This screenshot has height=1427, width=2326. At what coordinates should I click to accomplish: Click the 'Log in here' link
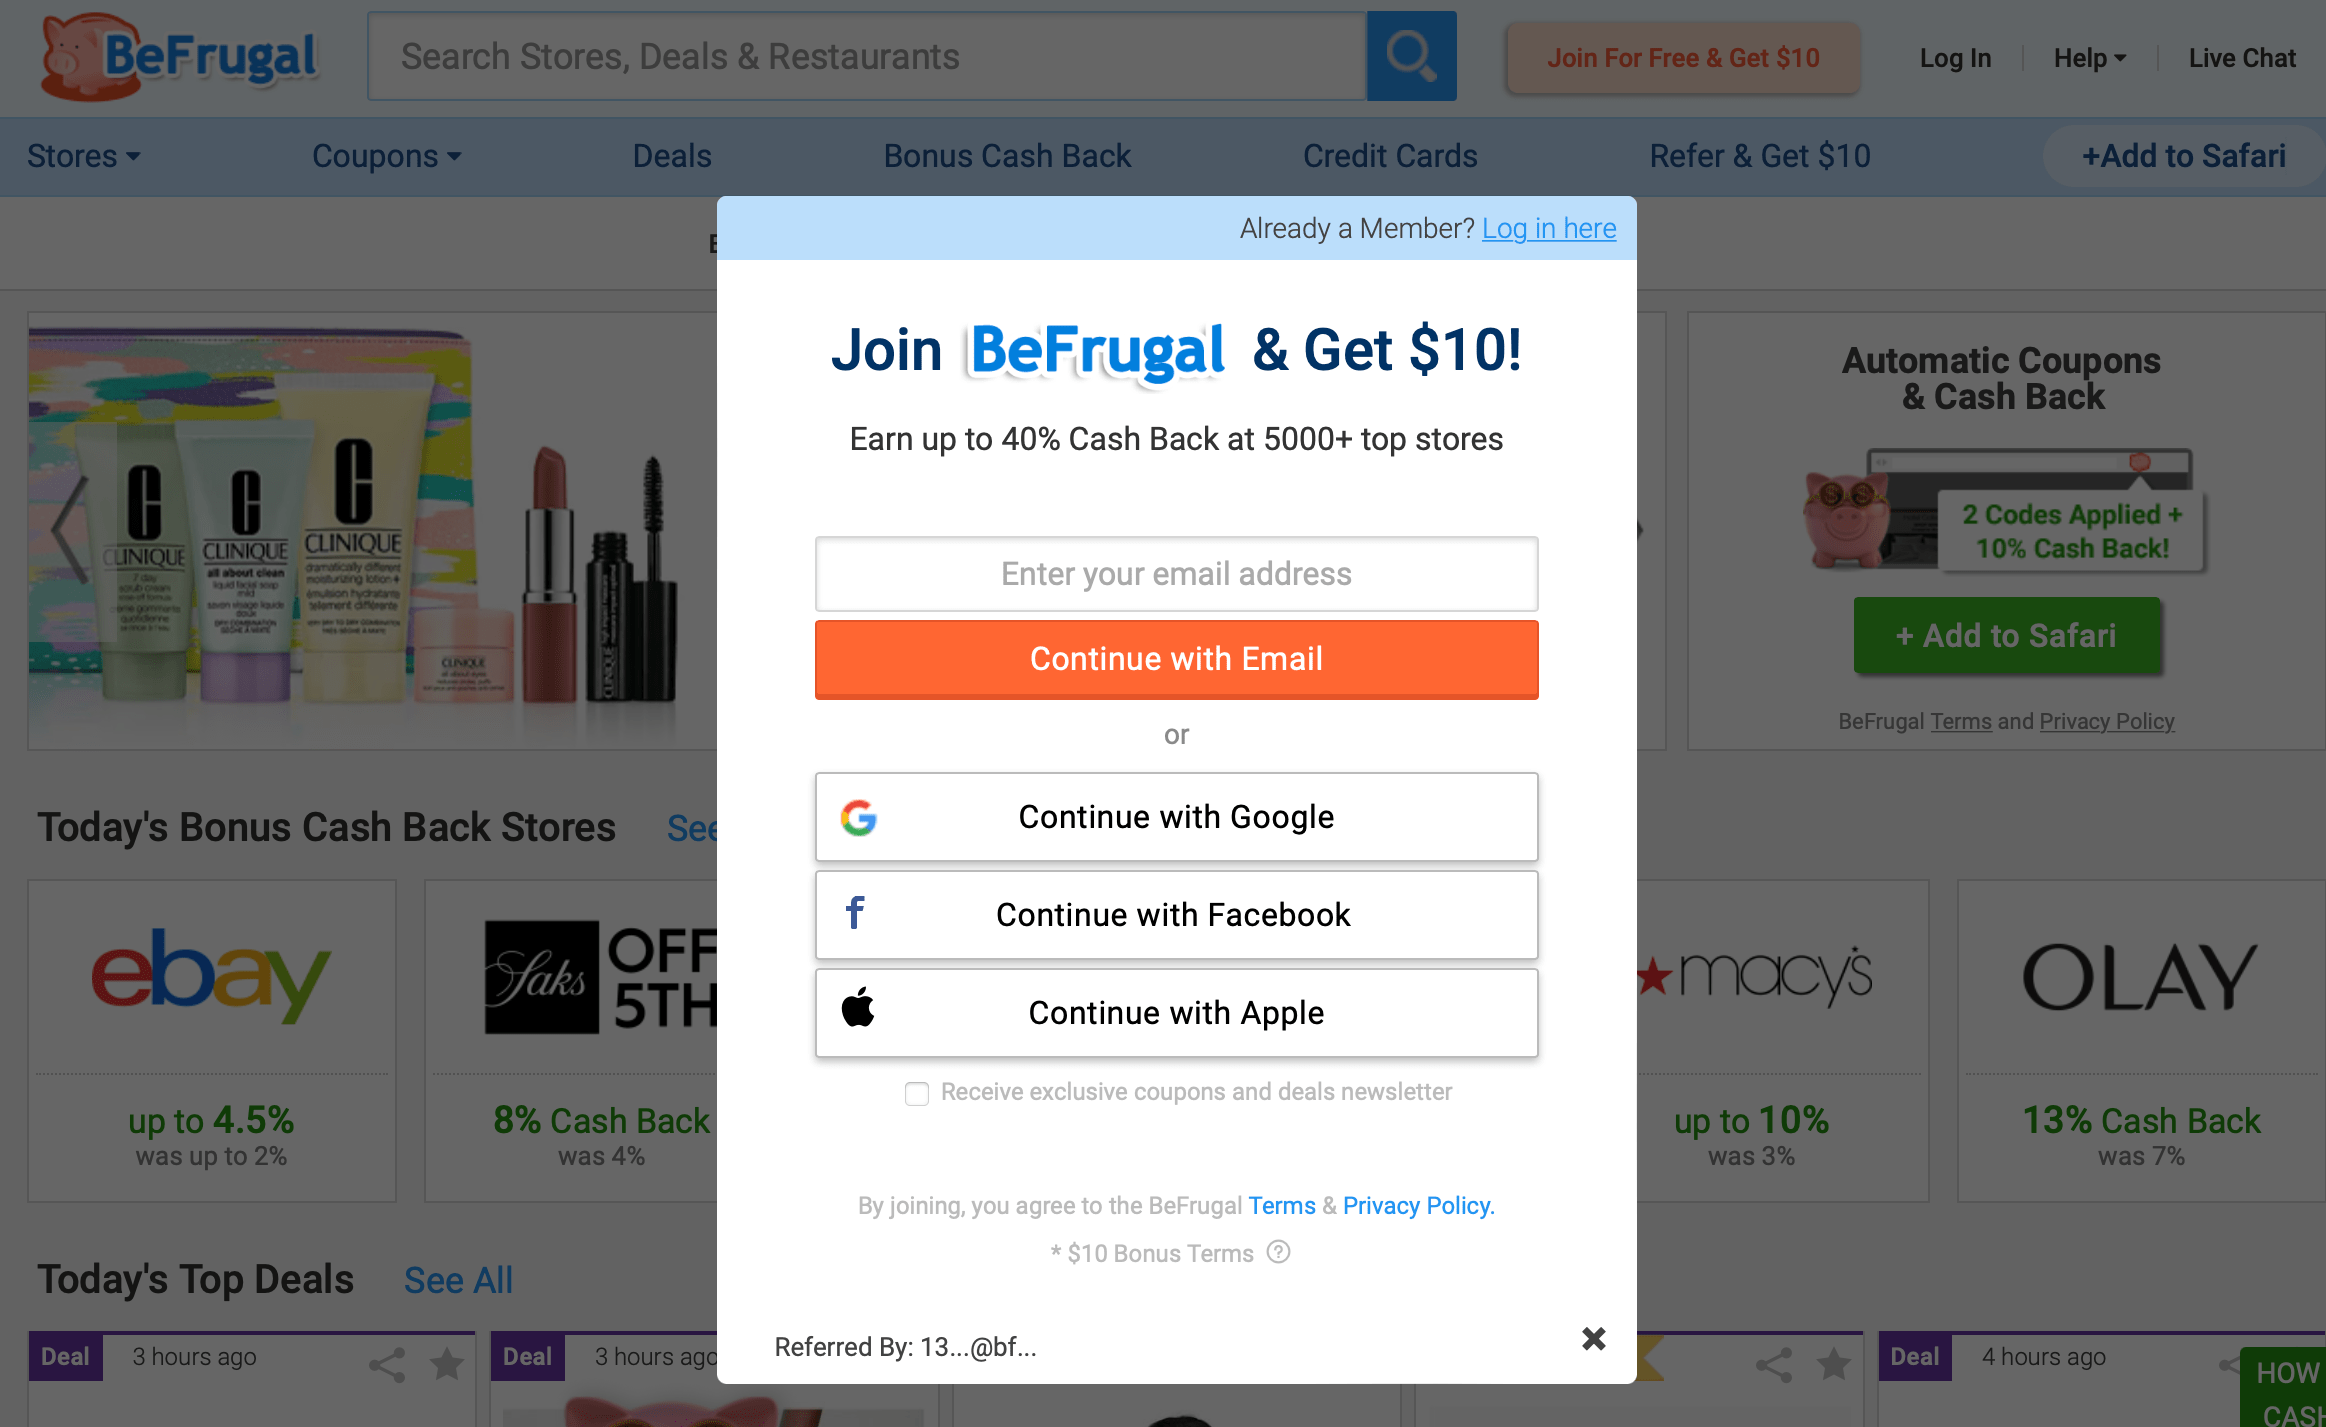1547,229
